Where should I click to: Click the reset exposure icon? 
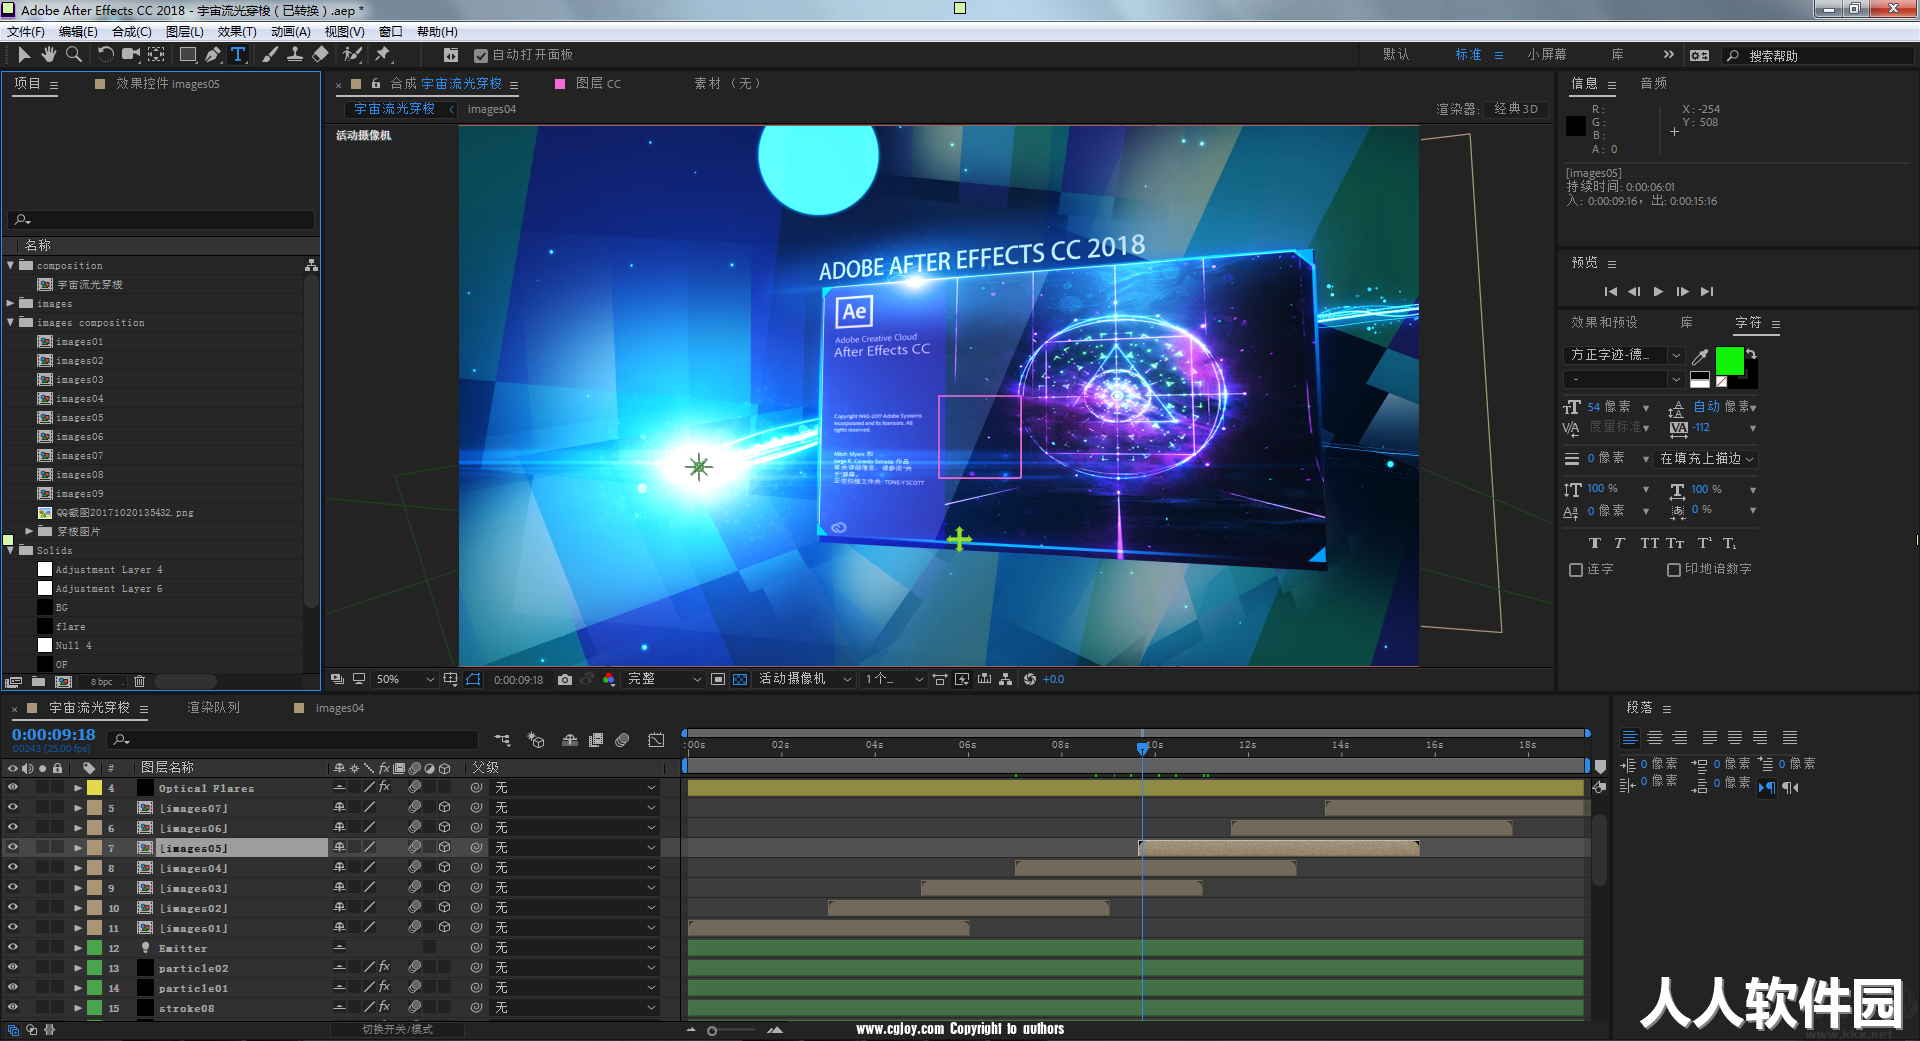[x=1030, y=680]
